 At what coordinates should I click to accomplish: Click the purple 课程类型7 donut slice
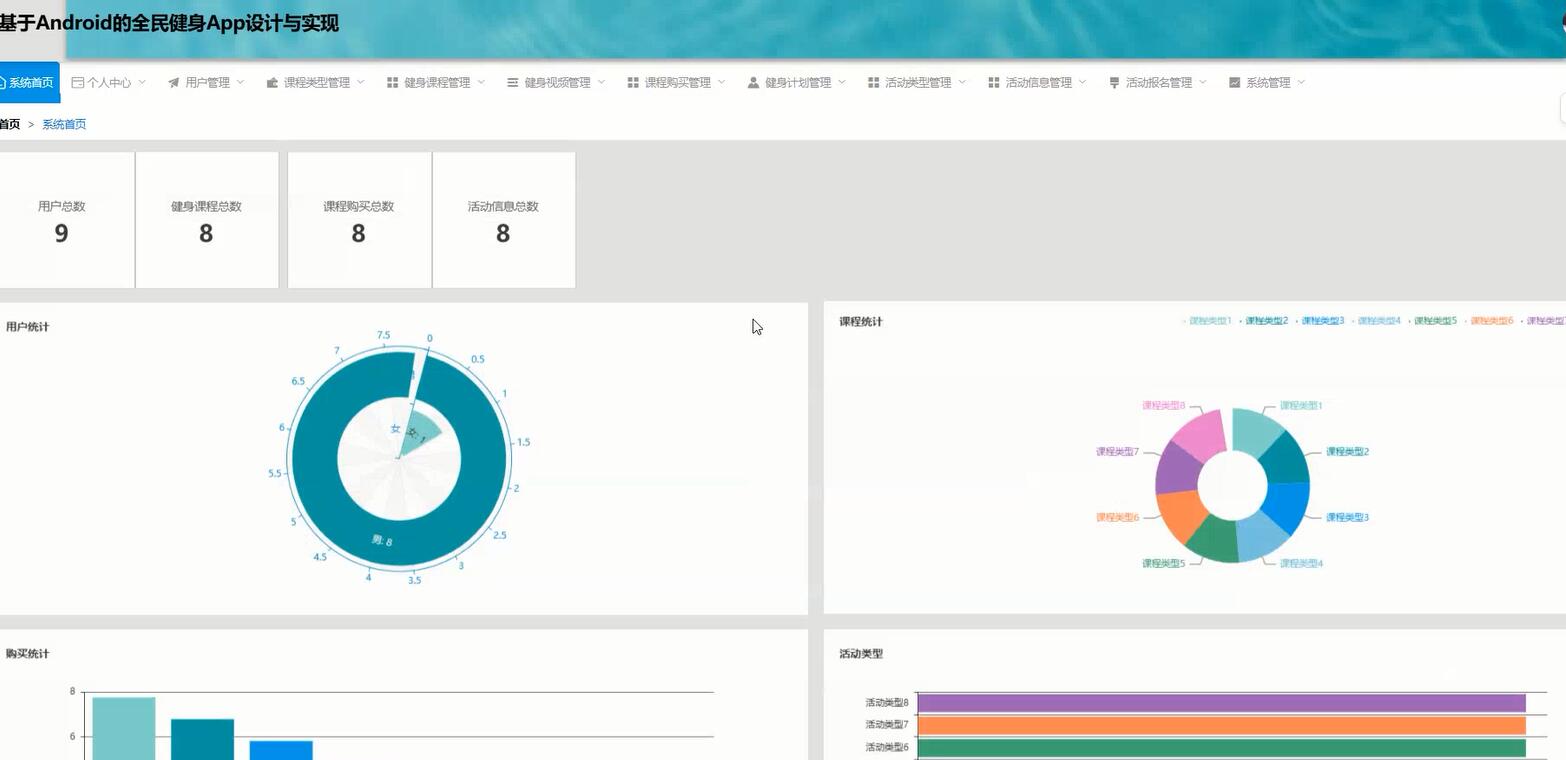pyautogui.click(x=1176, y=468)
